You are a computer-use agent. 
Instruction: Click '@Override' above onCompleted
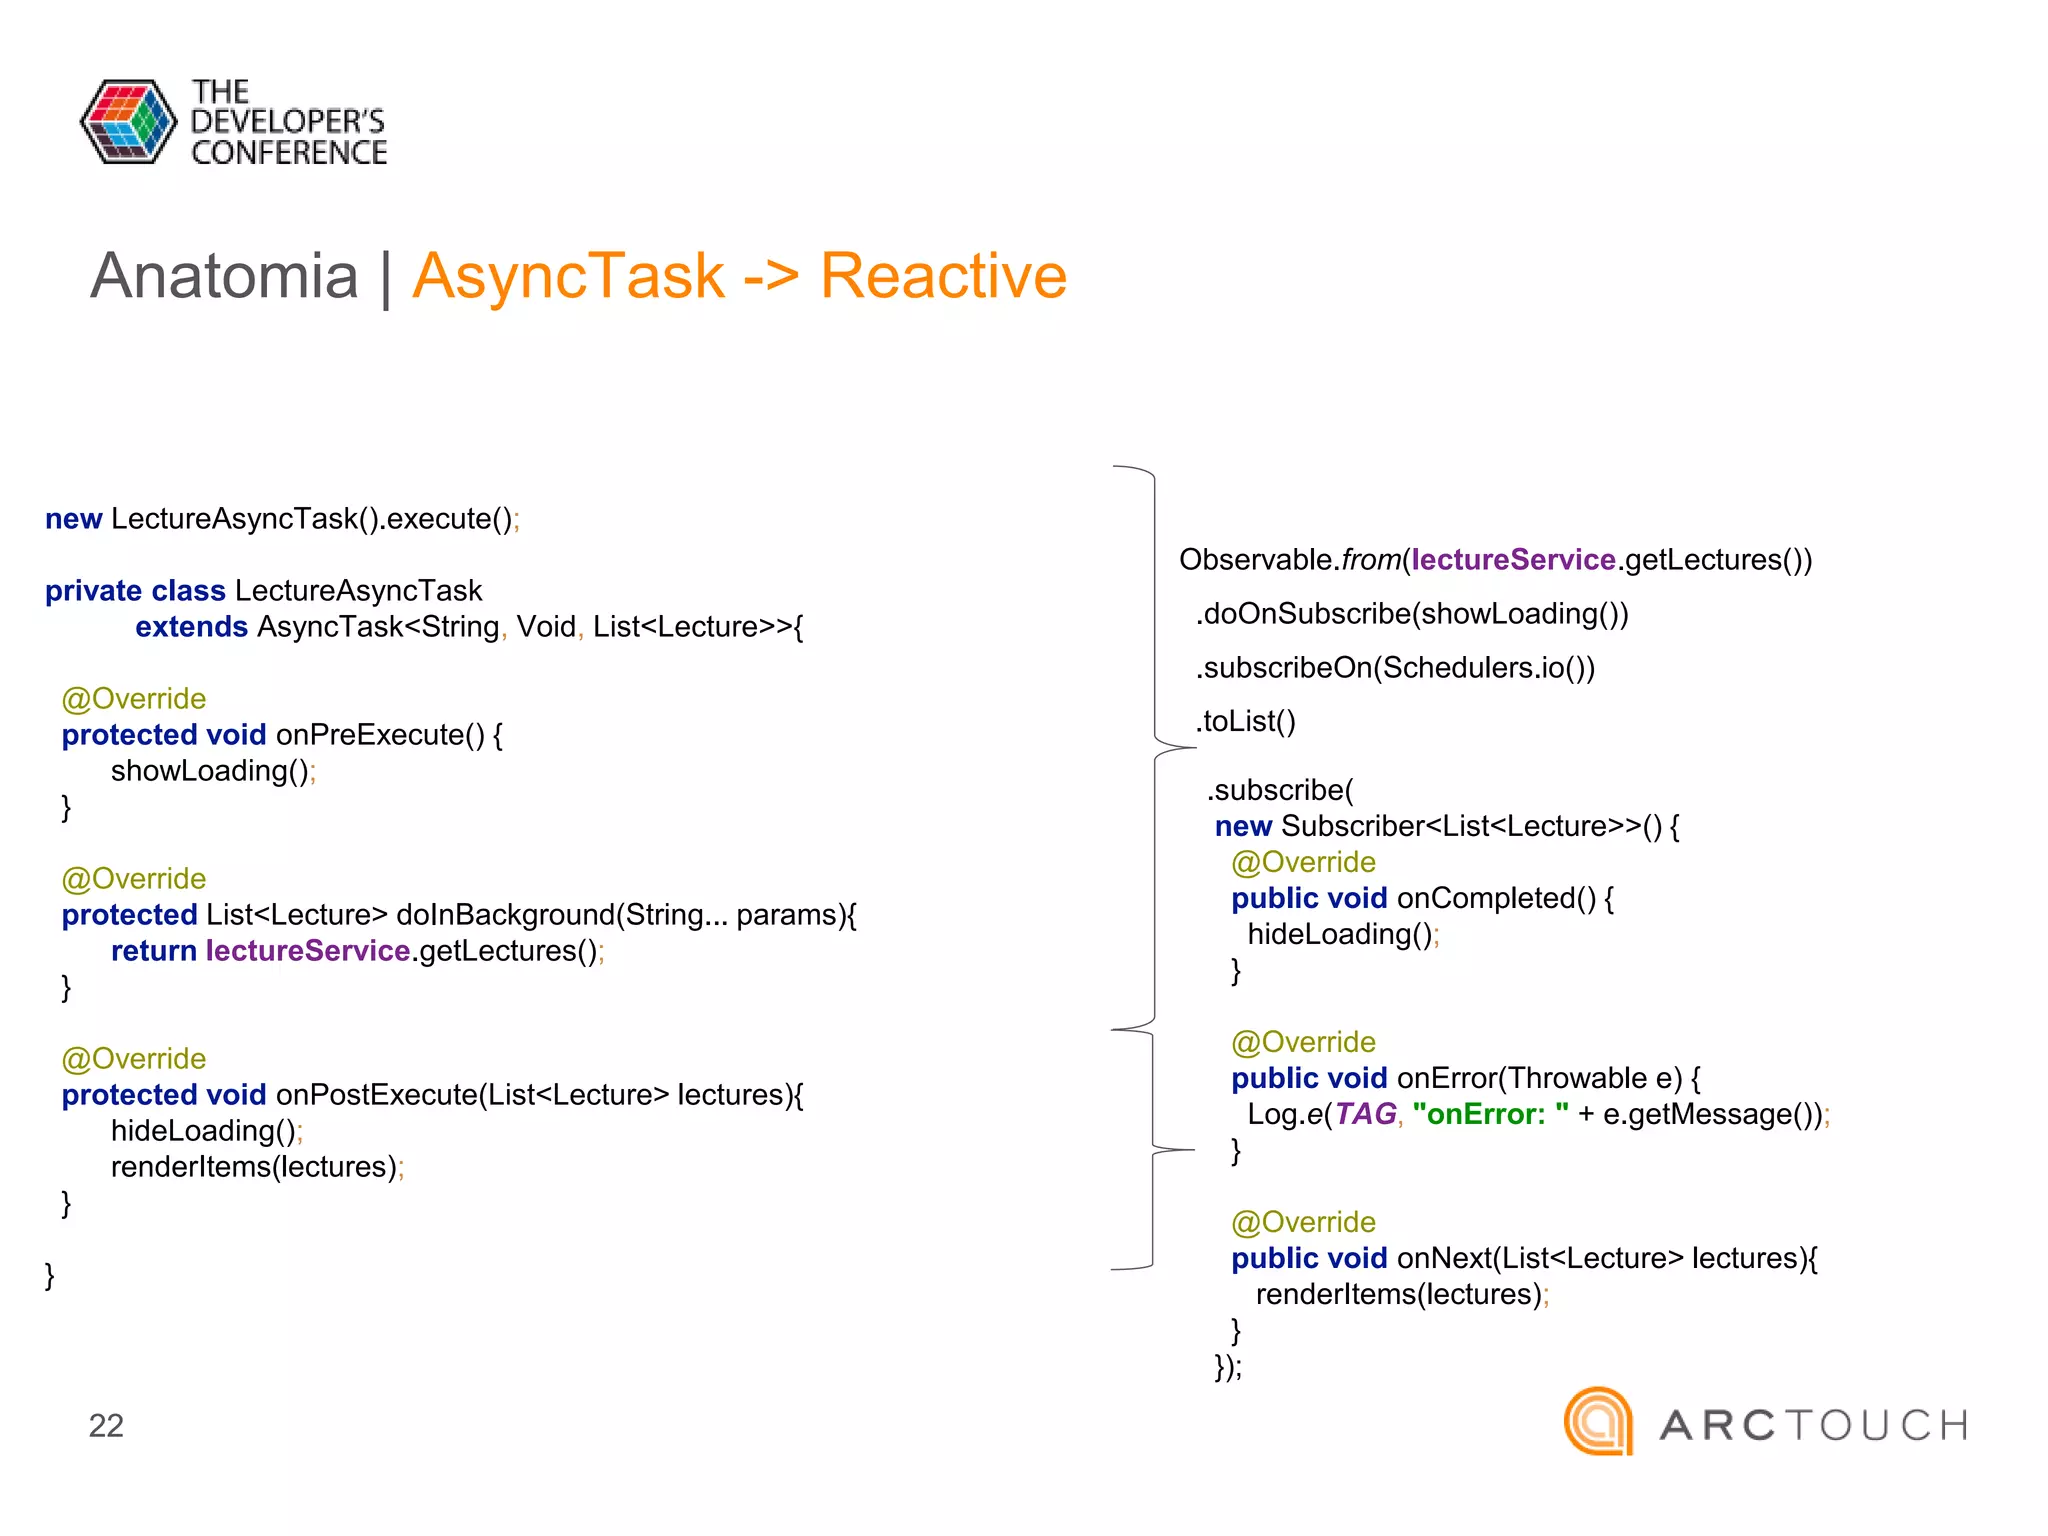click(x=1304, y=863)
